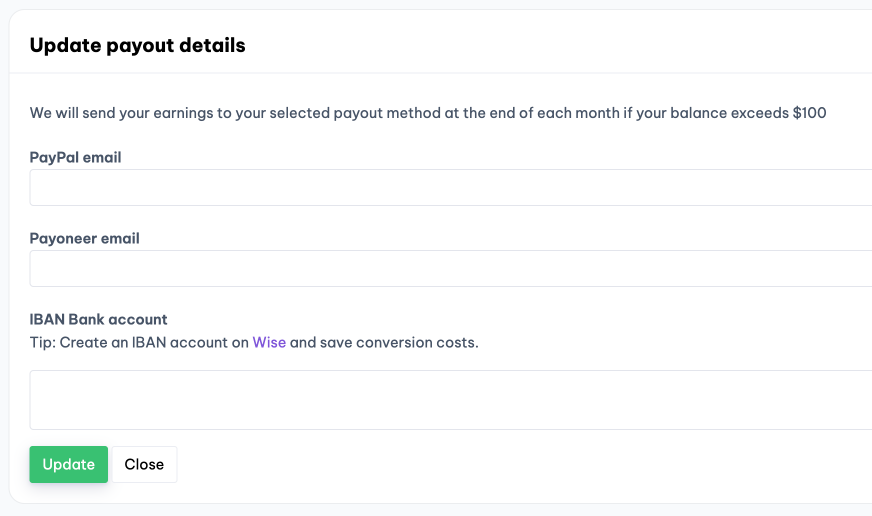This screenshot has height=516, width=872.
Task: Click the left edge of Payoneer input
Action: point(40,268)
